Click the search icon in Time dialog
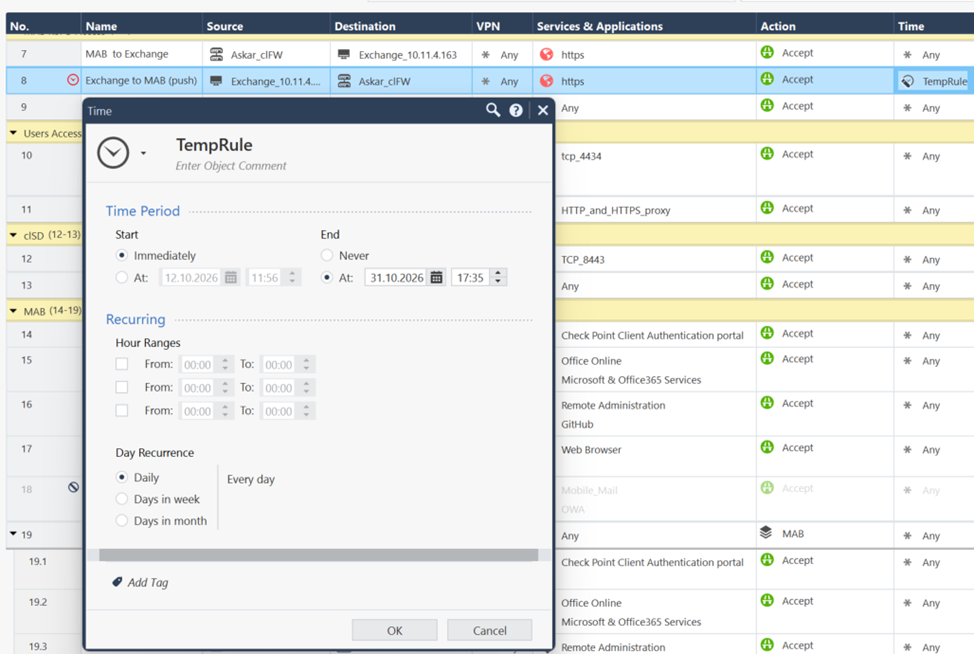Viewport: 974px width, 654px height. (493, 111)
